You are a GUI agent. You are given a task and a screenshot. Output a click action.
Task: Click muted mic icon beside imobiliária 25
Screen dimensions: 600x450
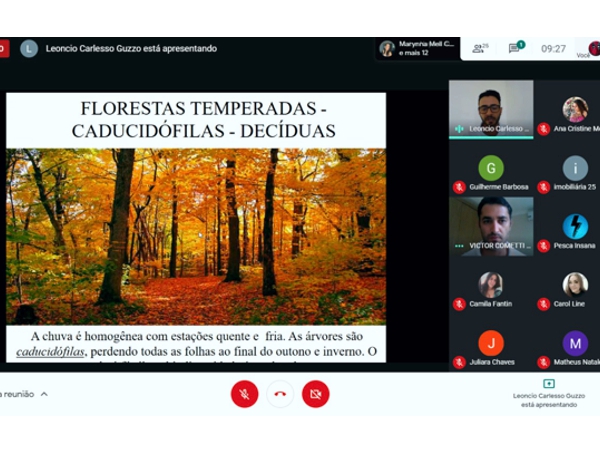[543, 187]
